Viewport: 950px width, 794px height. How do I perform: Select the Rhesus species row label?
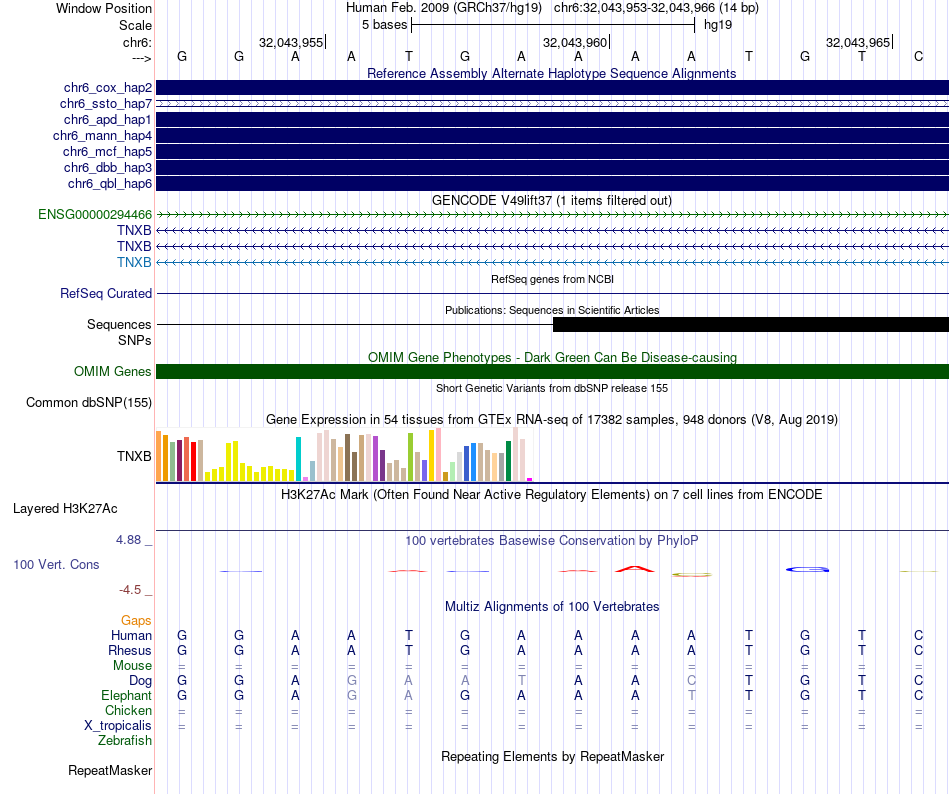130,650
